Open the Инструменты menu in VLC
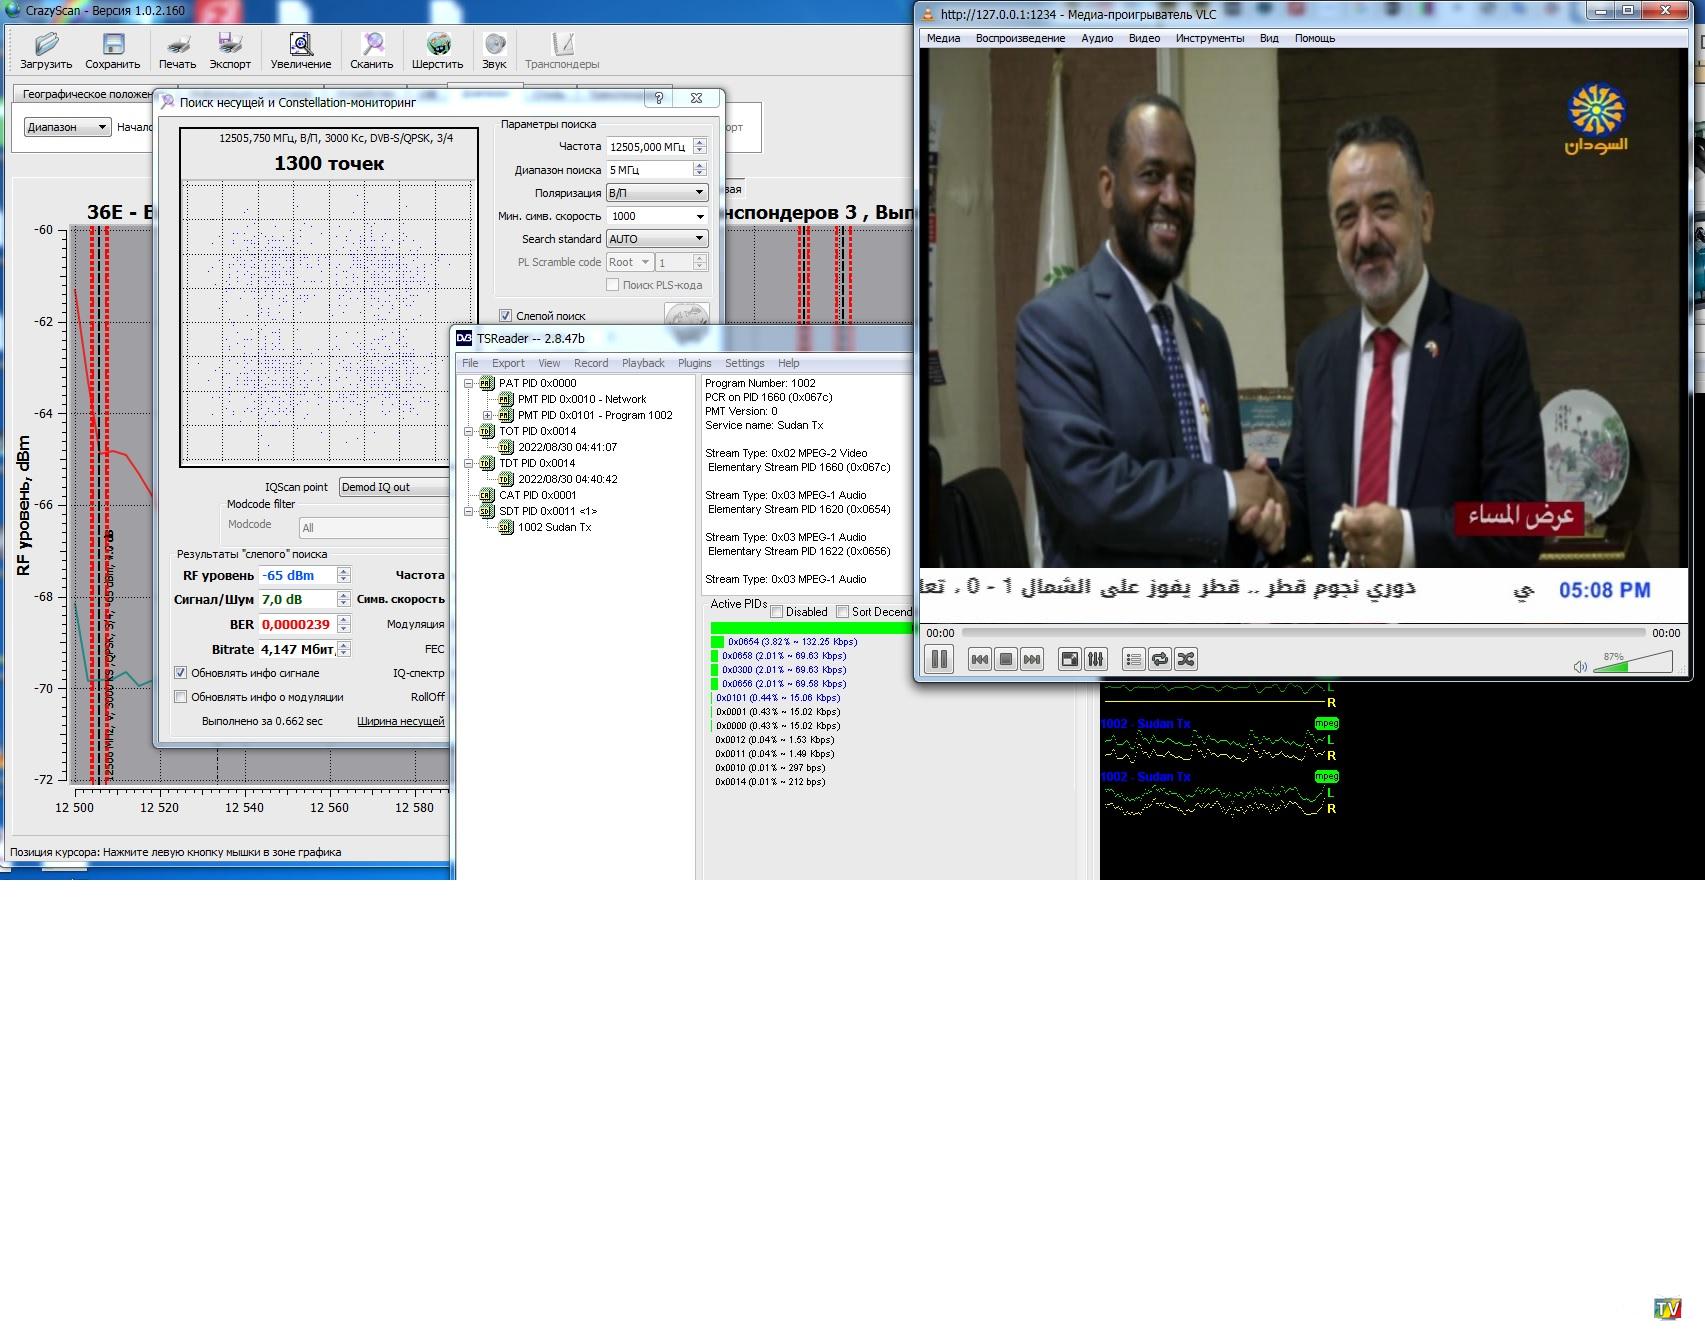1705x1333 pixels. tap(1209, 38)
